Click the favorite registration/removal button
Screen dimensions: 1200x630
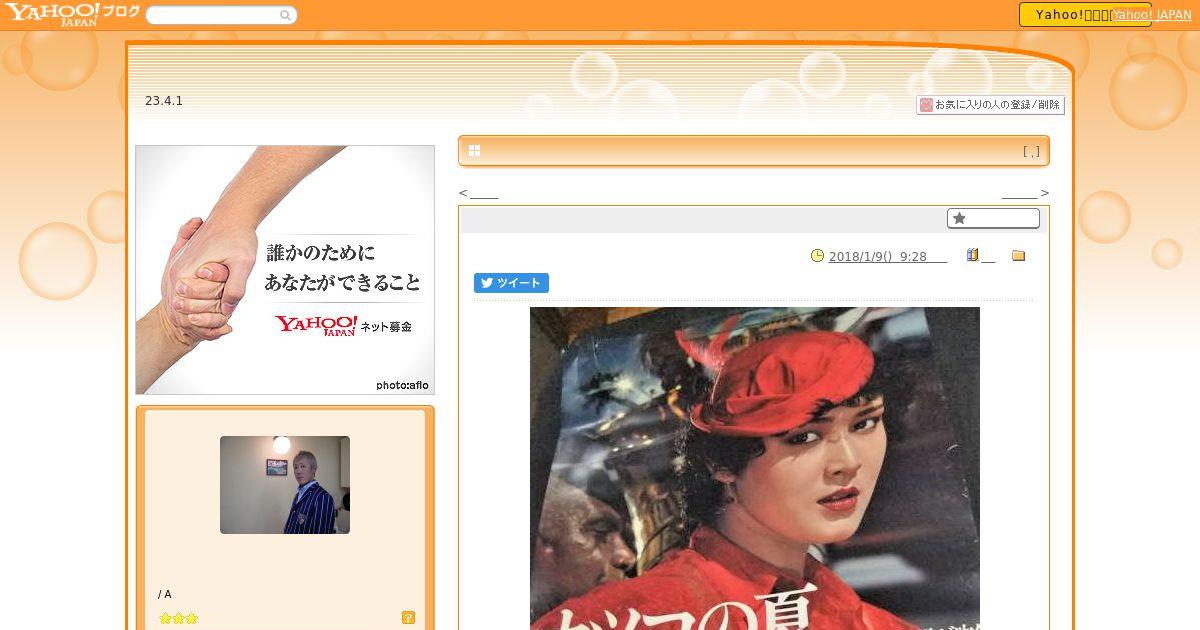click(990, 105)
